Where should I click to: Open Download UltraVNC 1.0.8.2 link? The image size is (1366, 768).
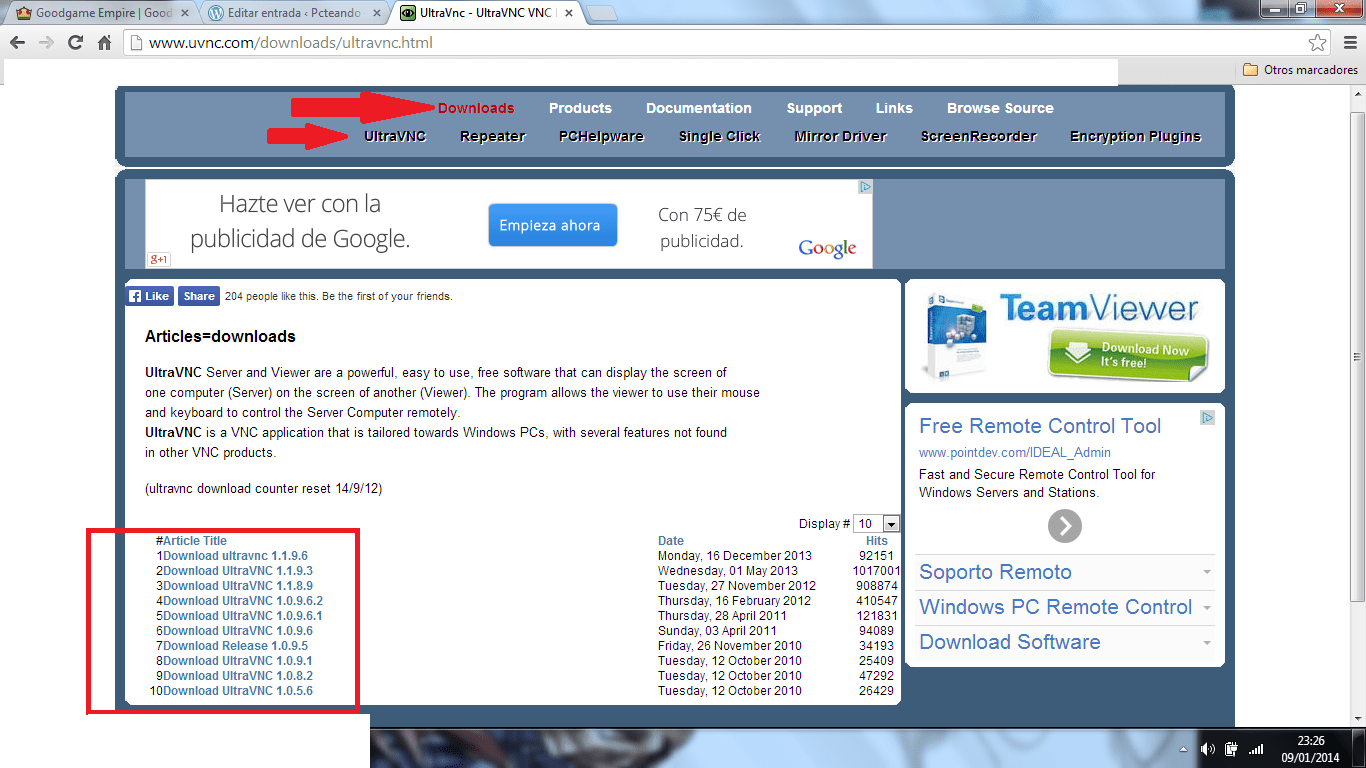(238, 676)
